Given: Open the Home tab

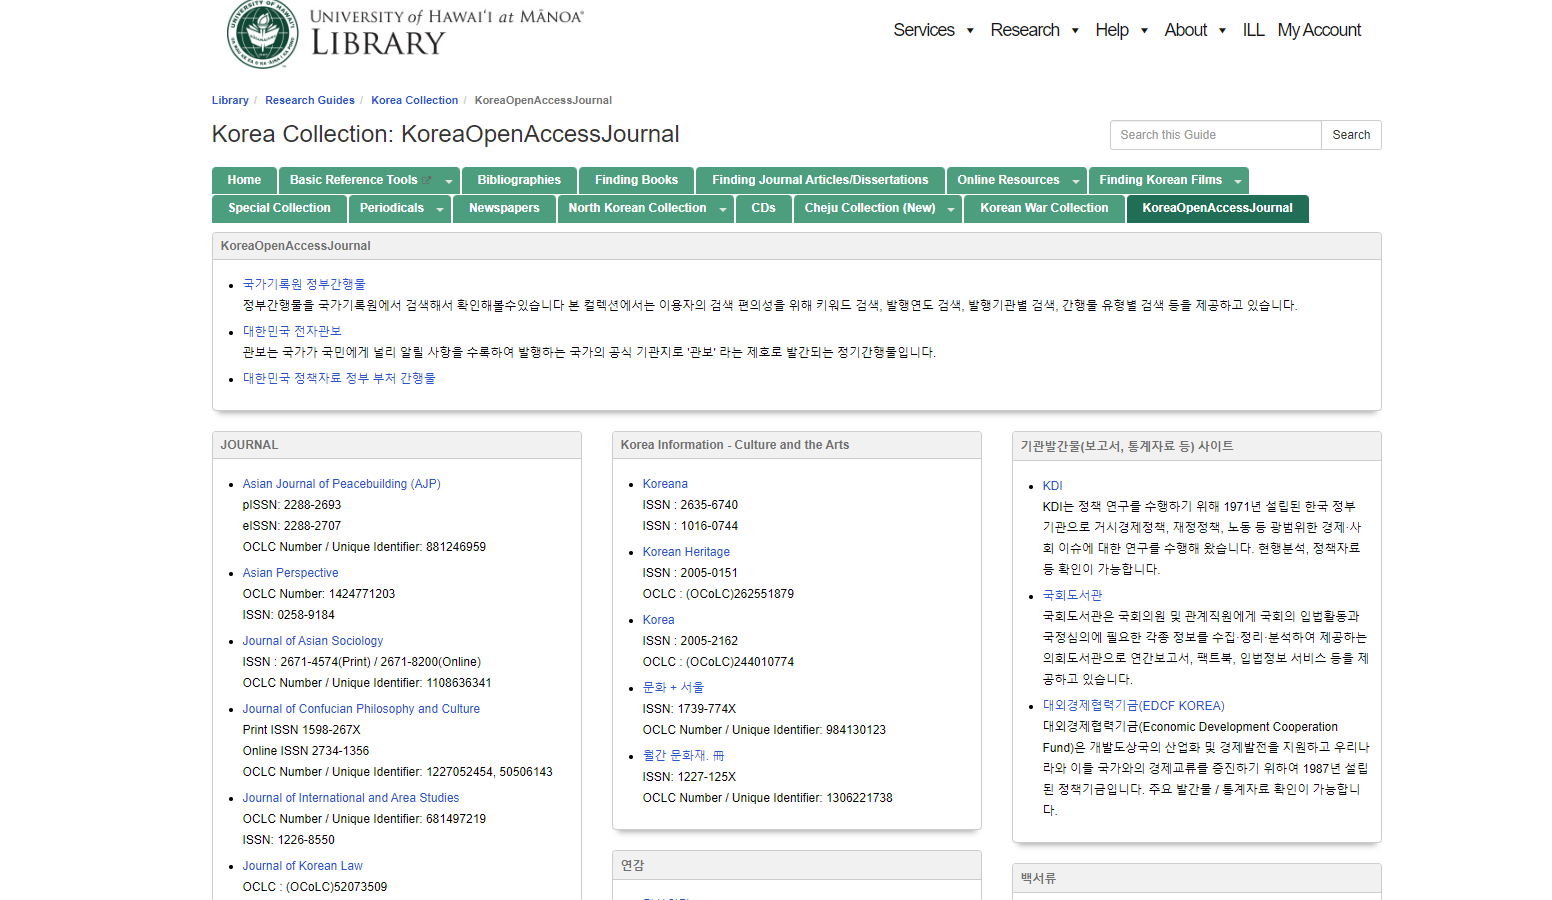Looking at the screenshot, I should (x=244, y=180).
